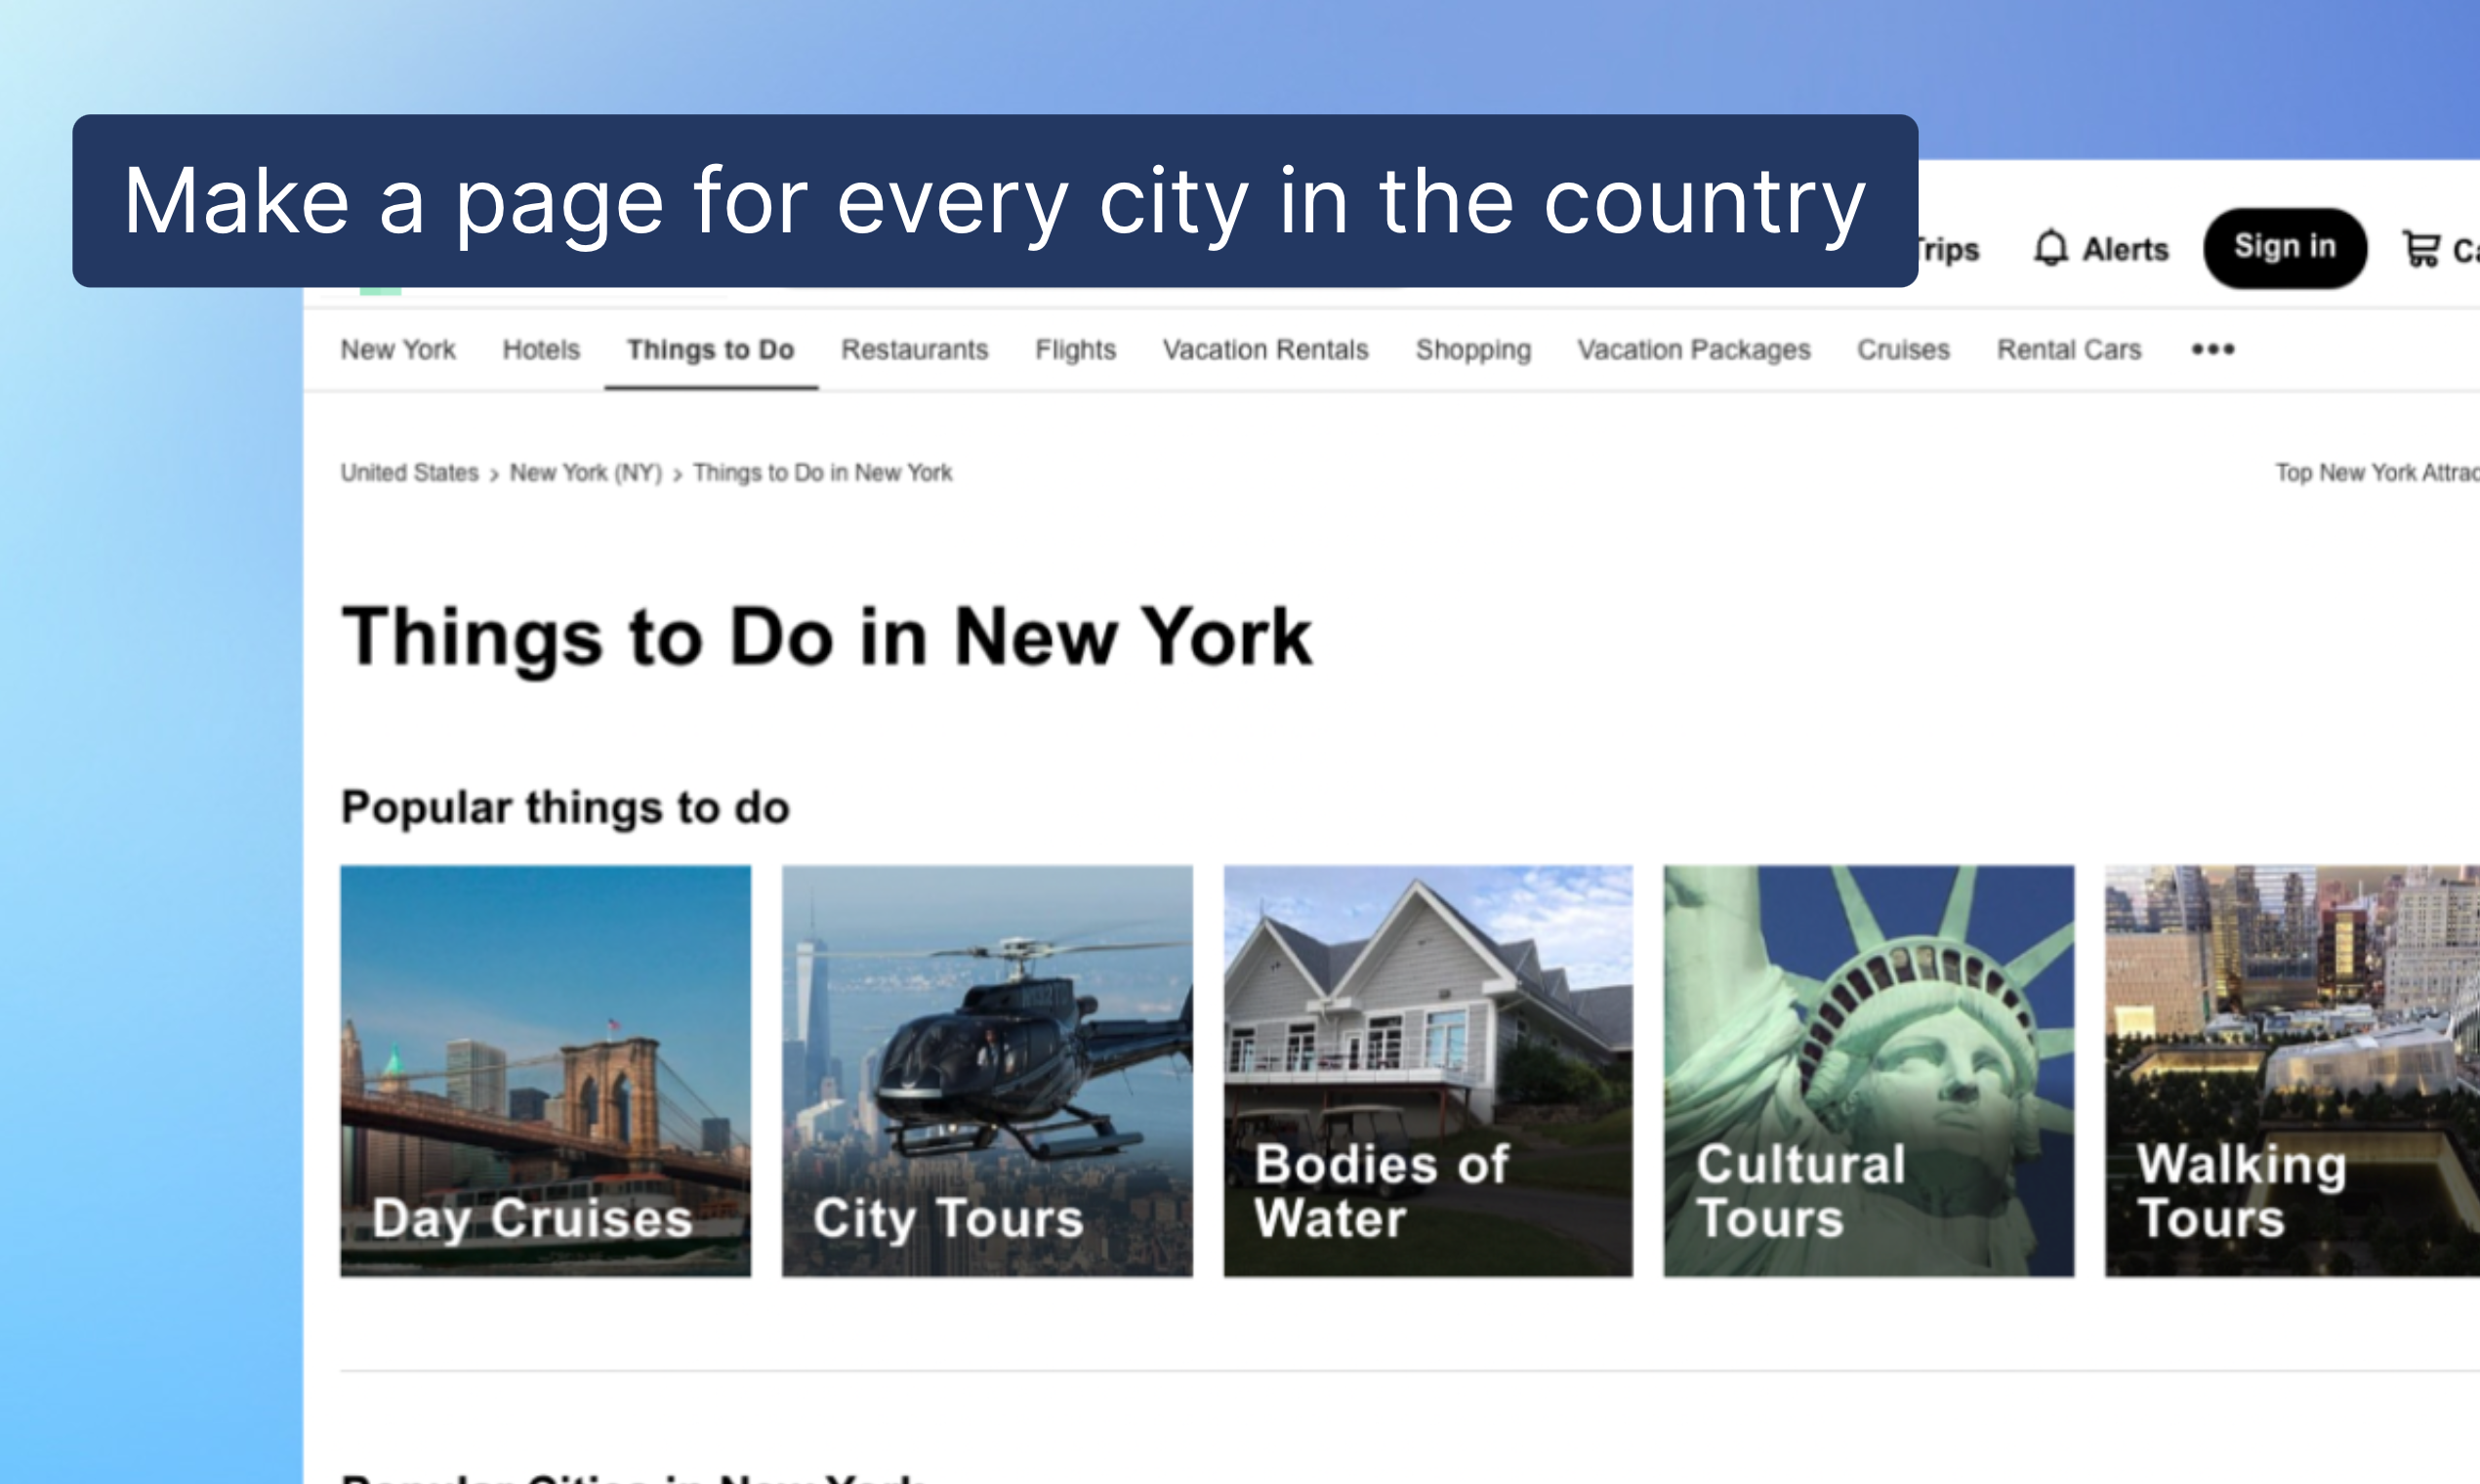Open the Restaurants tab
This screenshot has height=1484, width=2480.
pos(914,349)
